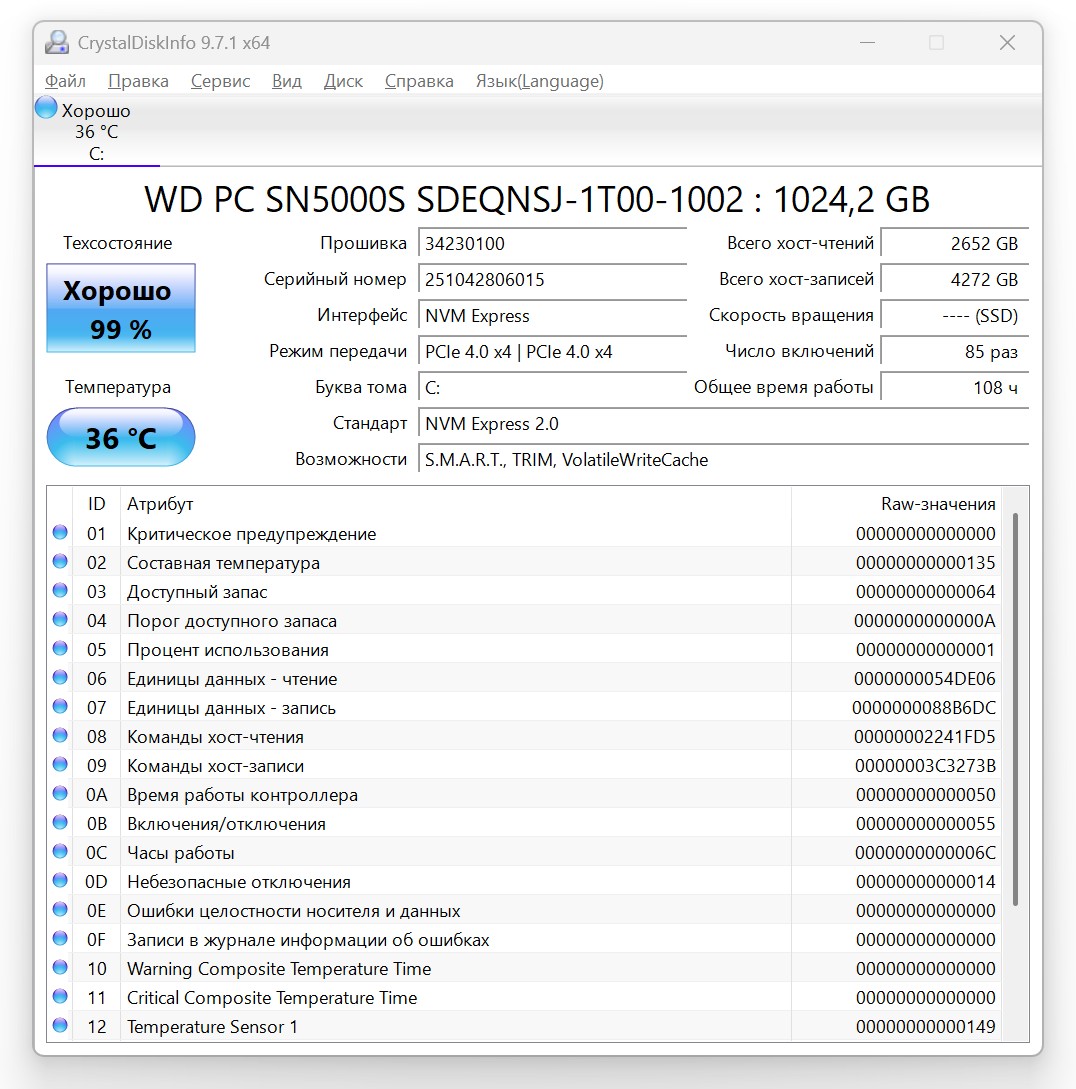Select the C: drive tab at top
Image resolution: width=1076 pixels, height=1089 pixels.
click(x=97, y=132)
